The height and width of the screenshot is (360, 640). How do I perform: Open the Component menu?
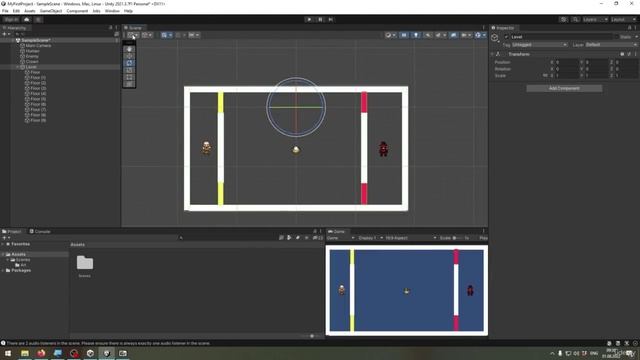77,11
